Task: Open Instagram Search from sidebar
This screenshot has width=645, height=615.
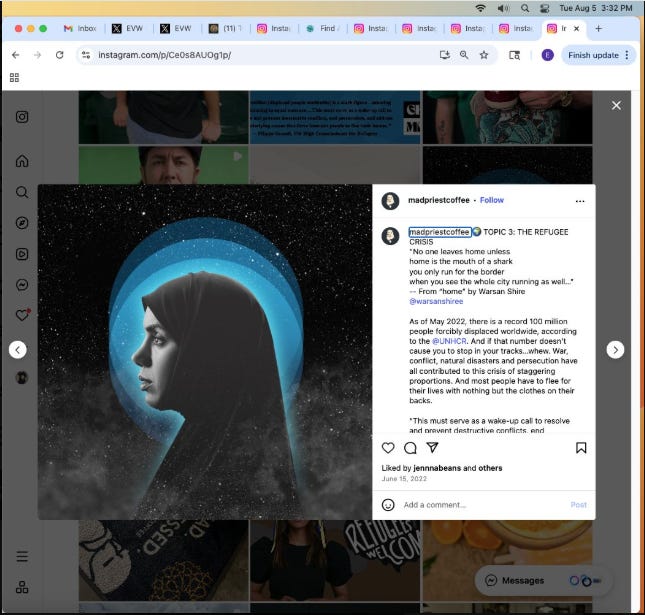Action: pyautogui.click(x=22, y=192)
